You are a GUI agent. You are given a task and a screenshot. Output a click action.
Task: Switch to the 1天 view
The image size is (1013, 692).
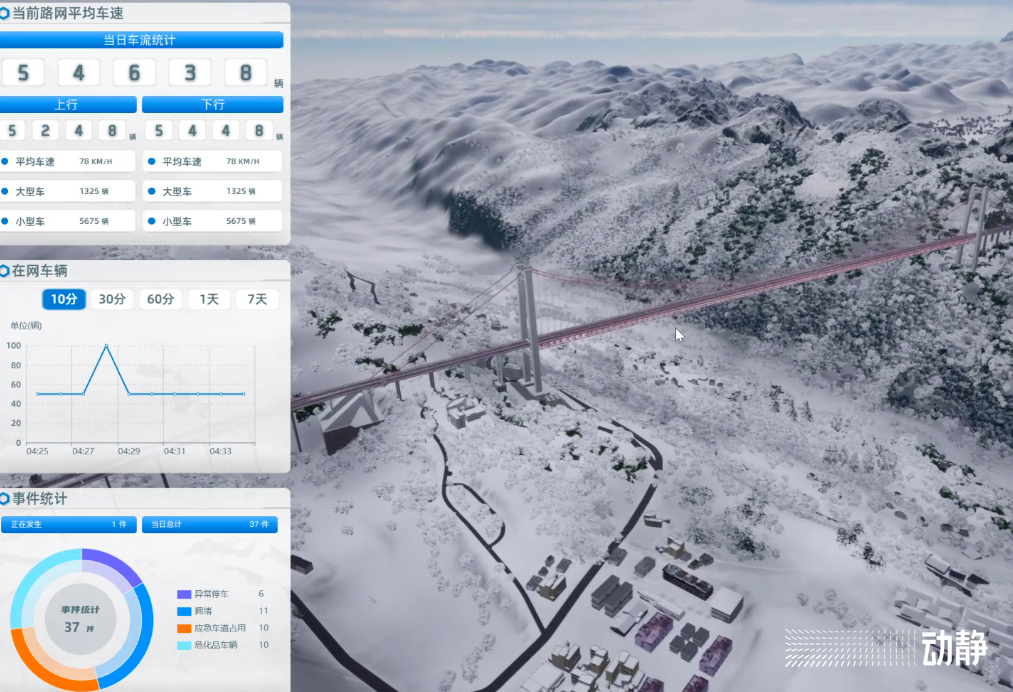pos(209,299)
